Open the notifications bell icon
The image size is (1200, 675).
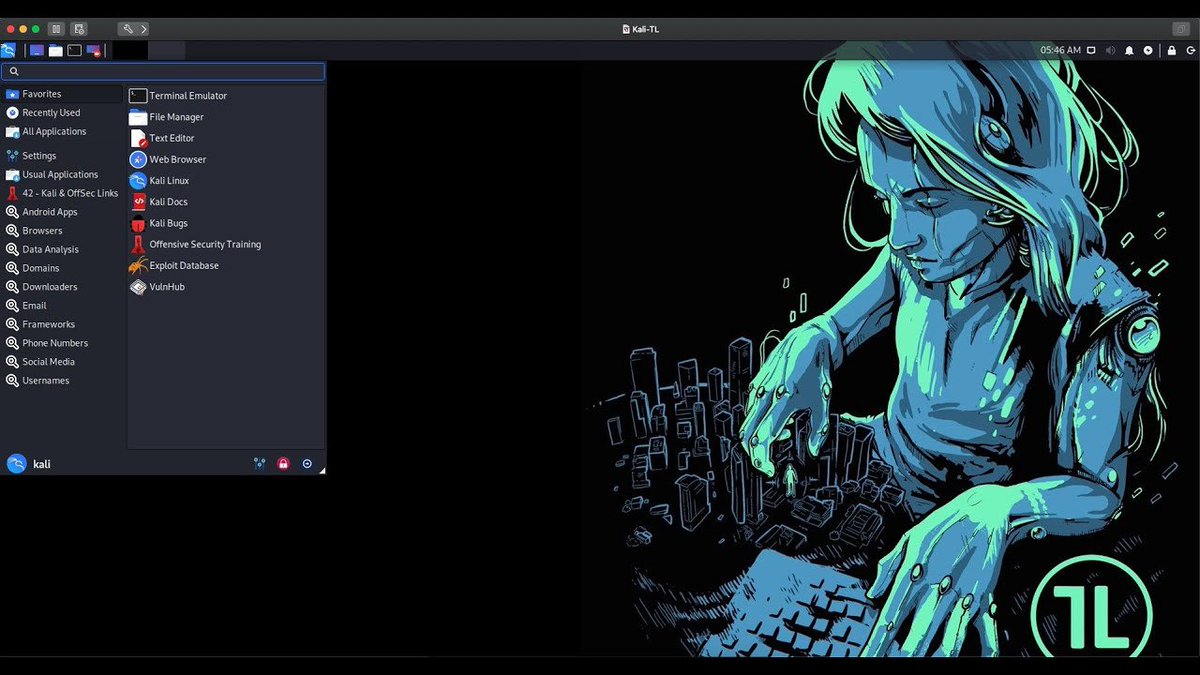coord(1129,50)
